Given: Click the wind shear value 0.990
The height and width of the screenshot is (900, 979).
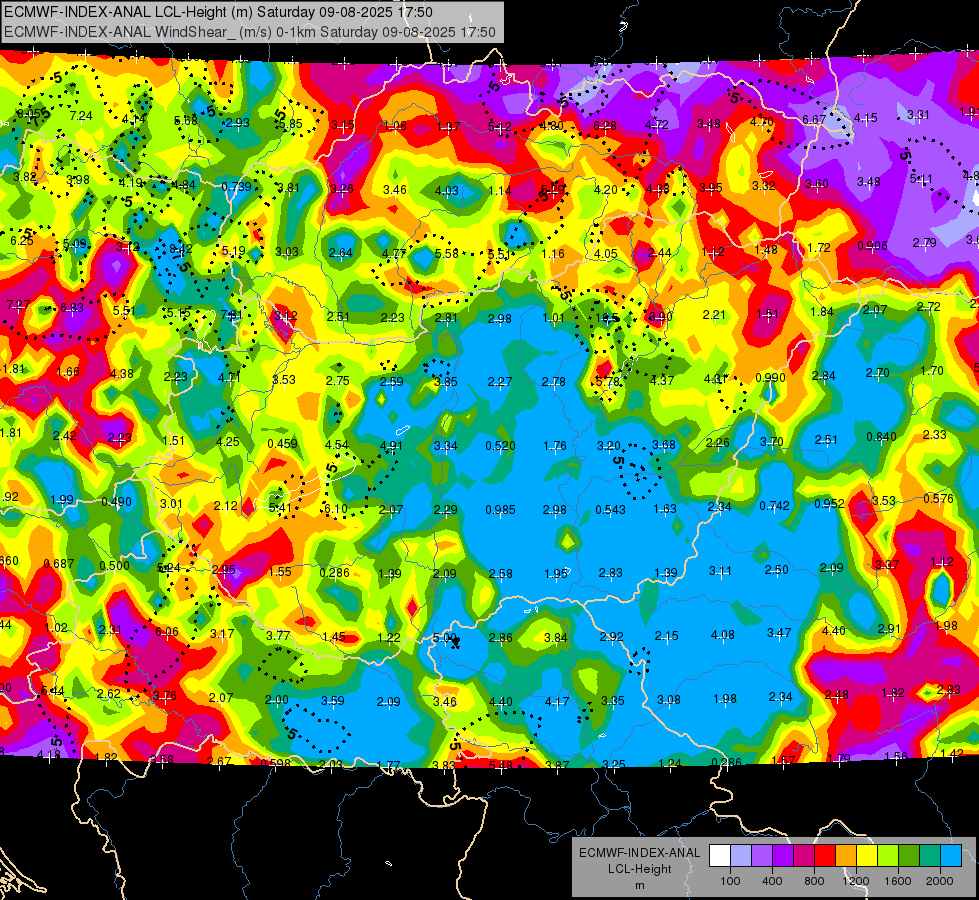Looking at the screenshot, I should 770,377.
